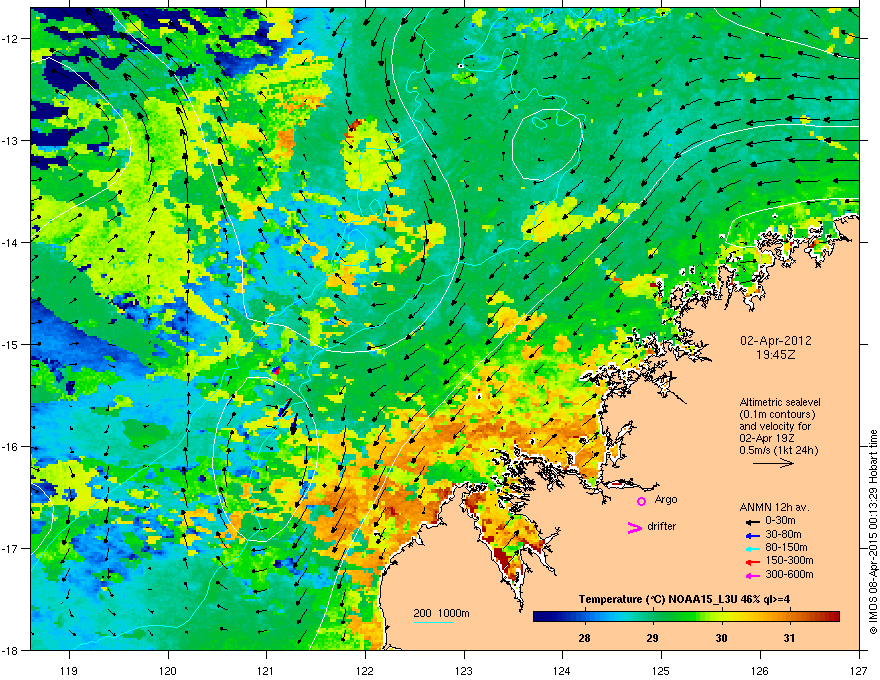Click the latitude axis label -17
The width and height of the screenshot is (880, 680).
(11, 548)
